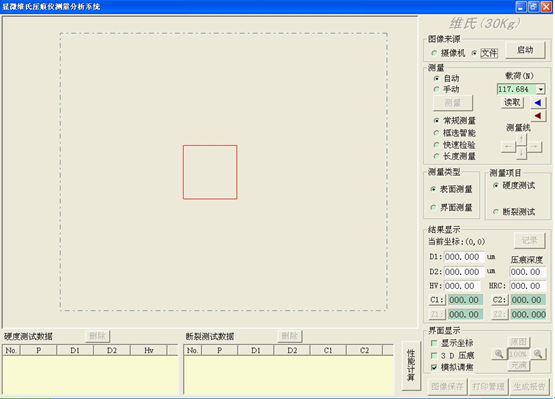
Task: Click the 100% zoom button
Action: click(518, 354)
